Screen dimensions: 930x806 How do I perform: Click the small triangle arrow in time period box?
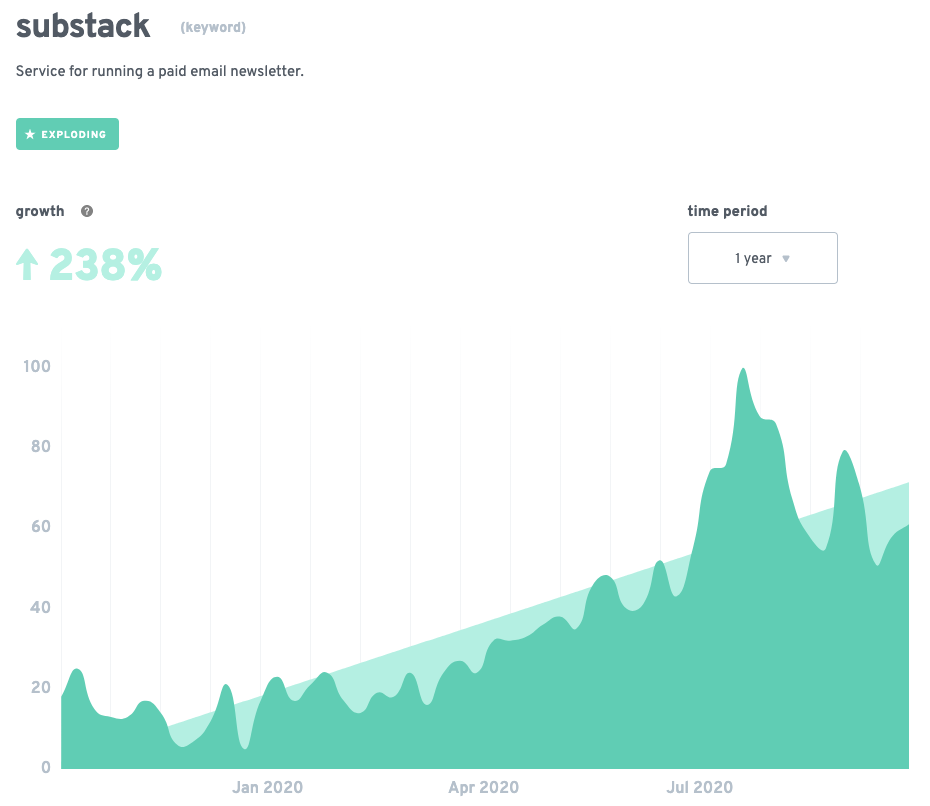[x=786, y=258]
